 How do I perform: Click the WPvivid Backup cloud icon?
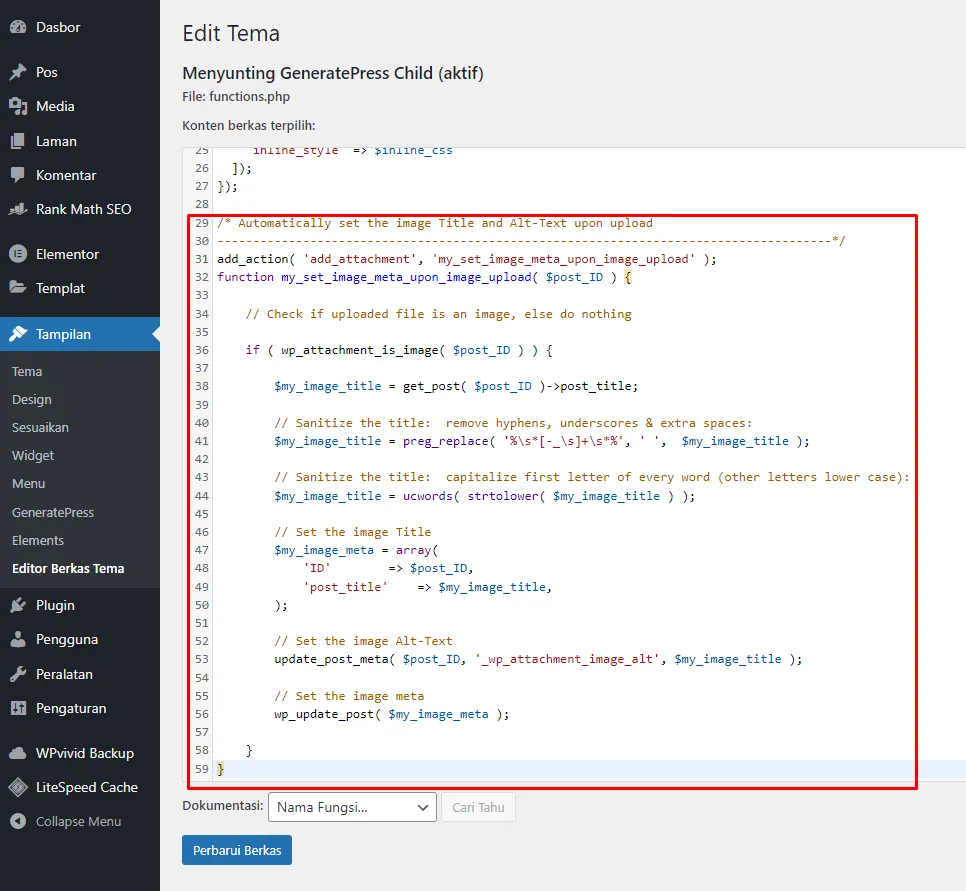pyautogui.click(x=18, y=753)
